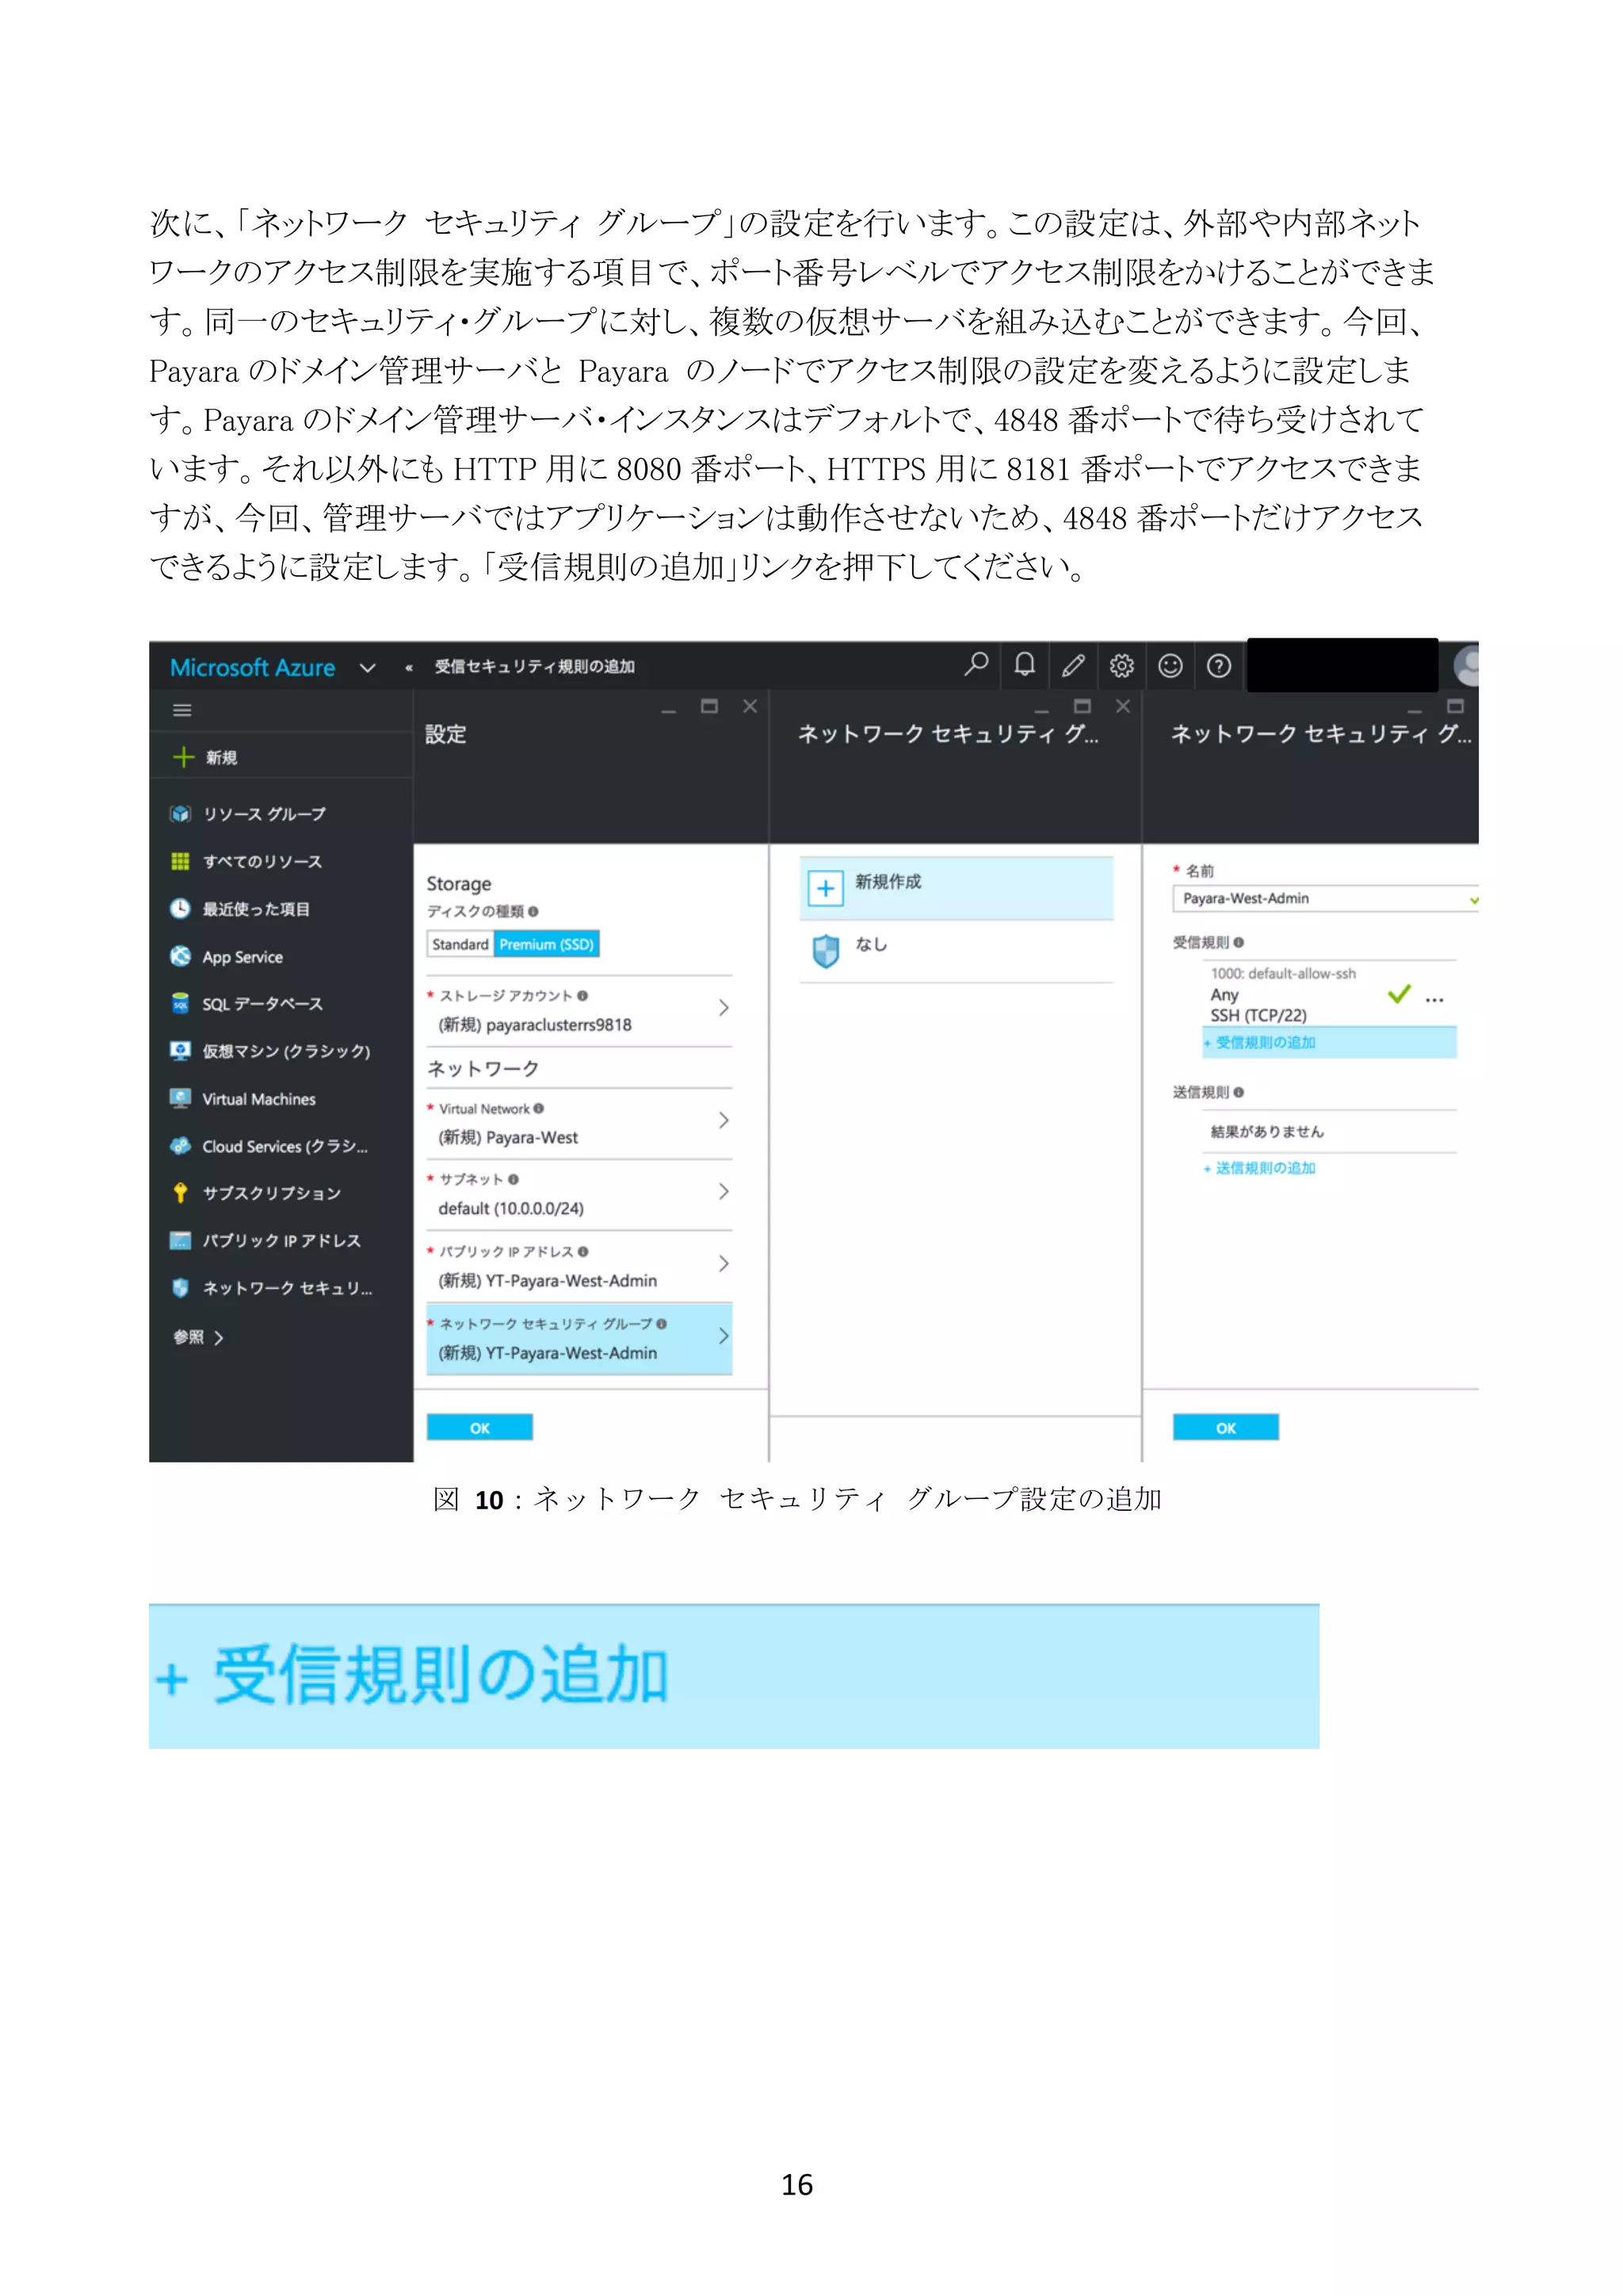Select the Standard disk type option

460,944
